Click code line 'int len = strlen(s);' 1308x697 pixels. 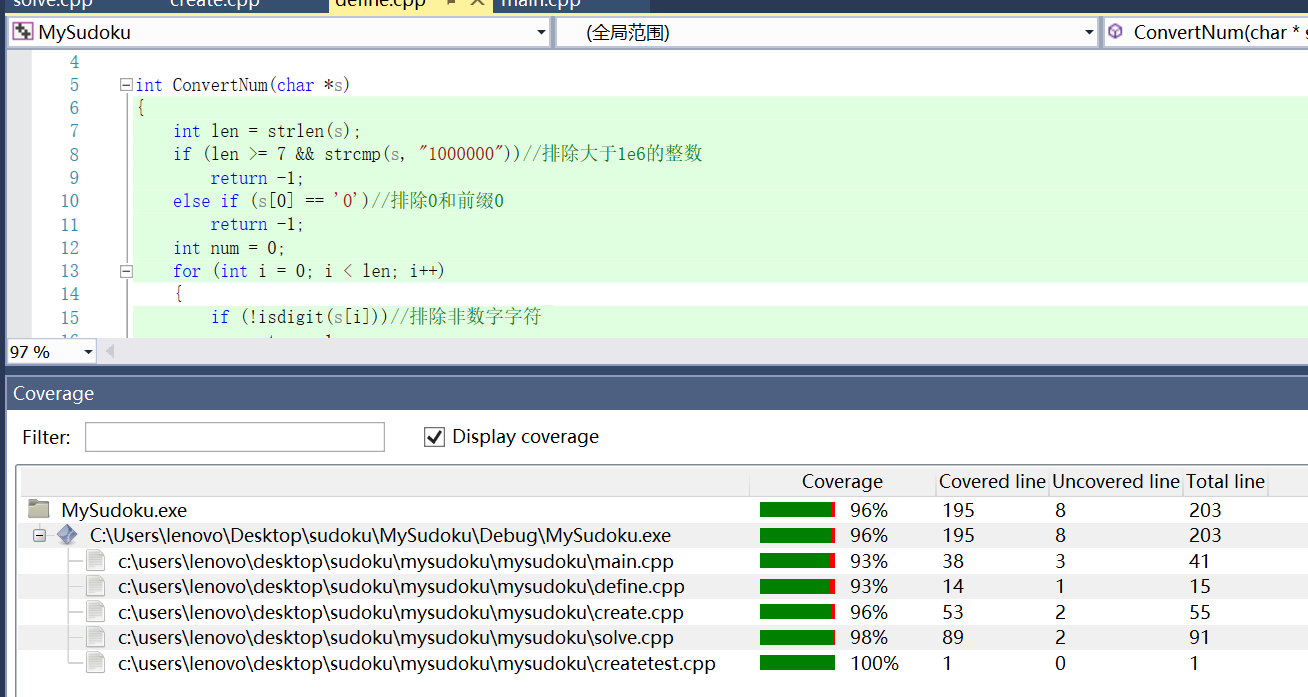pos(266,131)
